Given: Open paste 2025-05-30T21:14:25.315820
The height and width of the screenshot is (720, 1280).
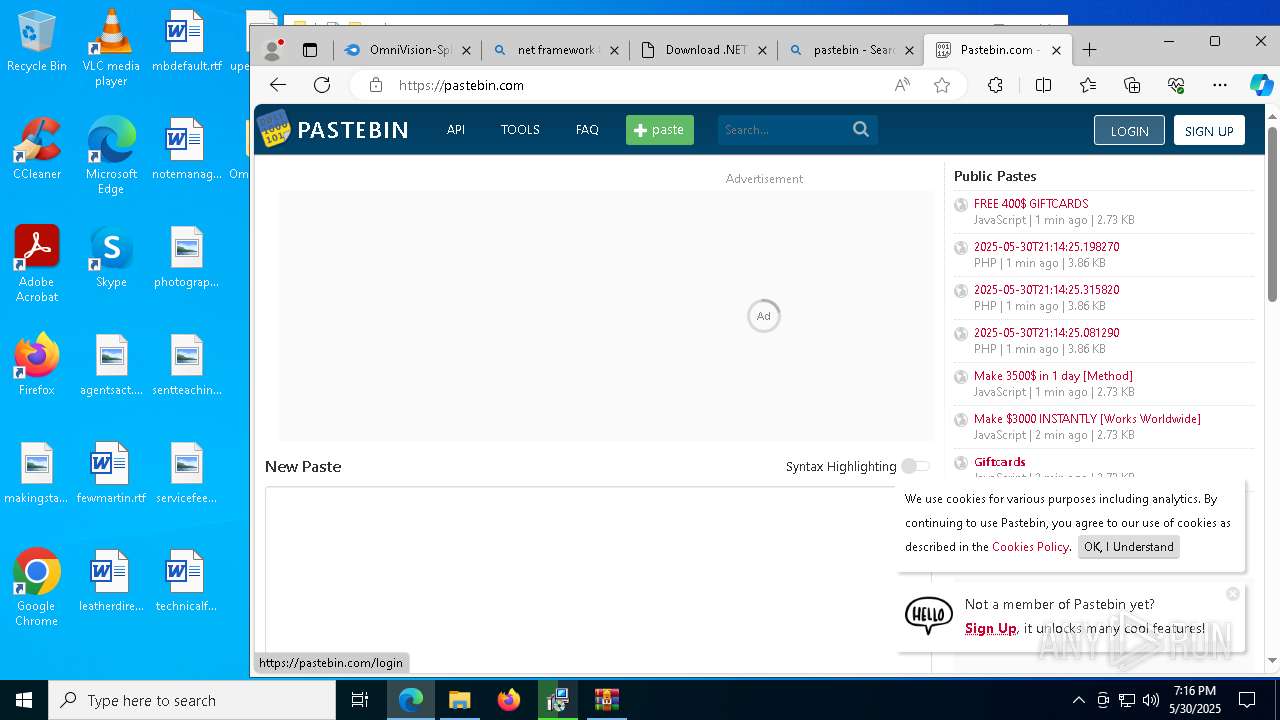Looking at the screenshot, I should point(1046,289).
